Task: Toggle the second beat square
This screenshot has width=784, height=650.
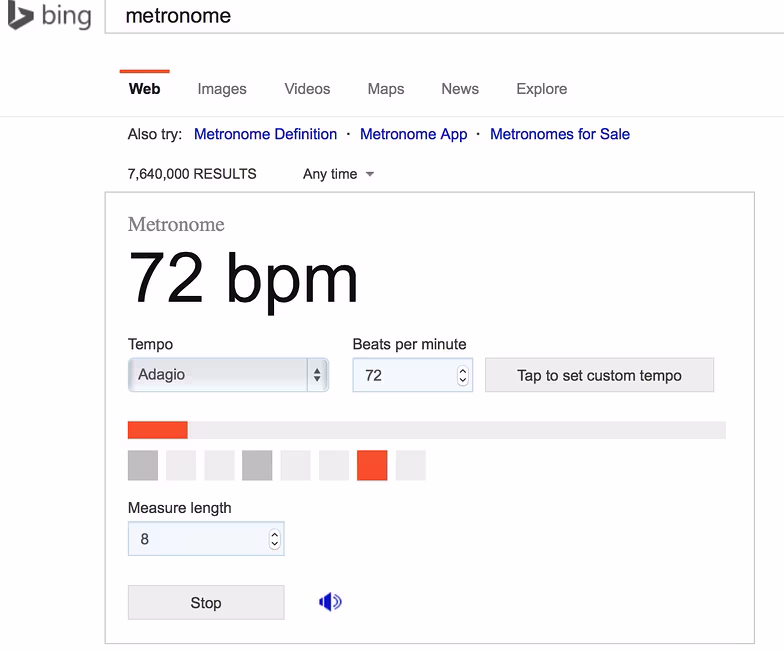Action: coord(181,466)
